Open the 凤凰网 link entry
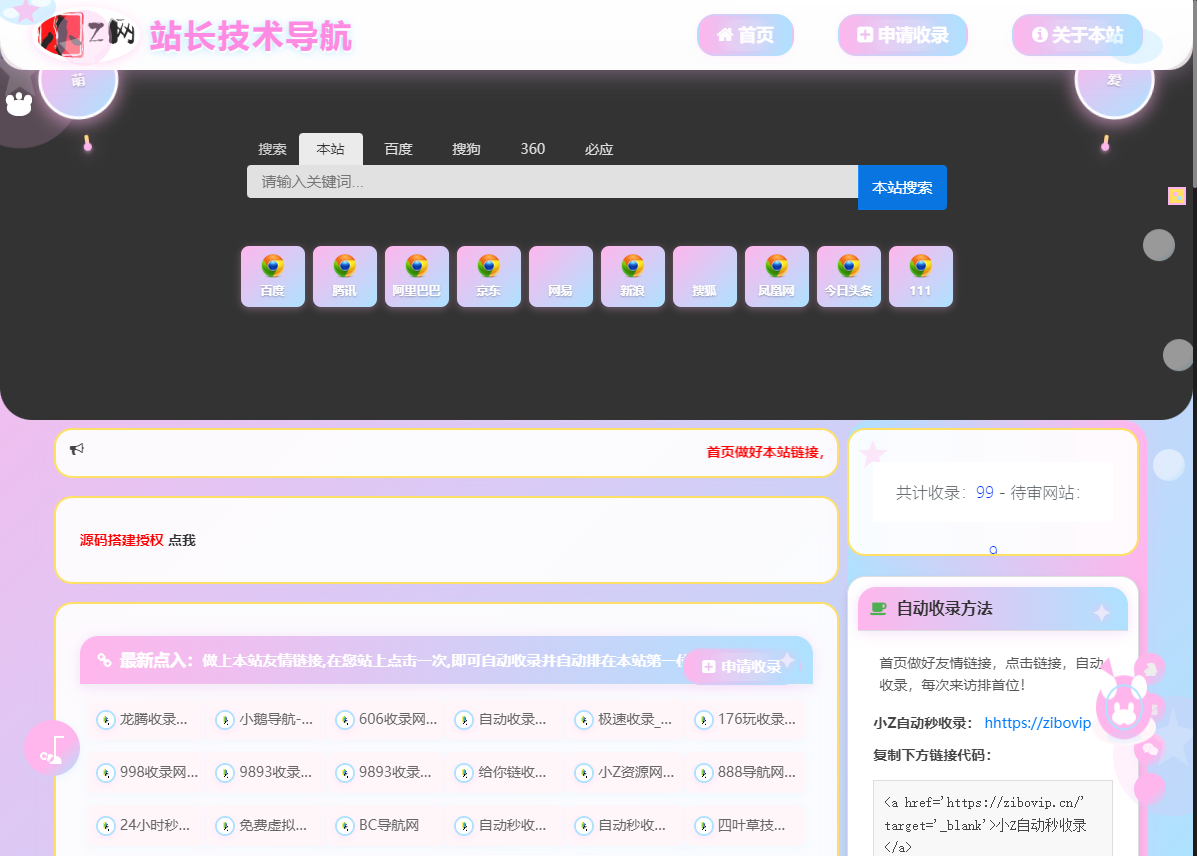Image resolution: width=1197 pixels, height=856 pixels. (x=776, y=276)
